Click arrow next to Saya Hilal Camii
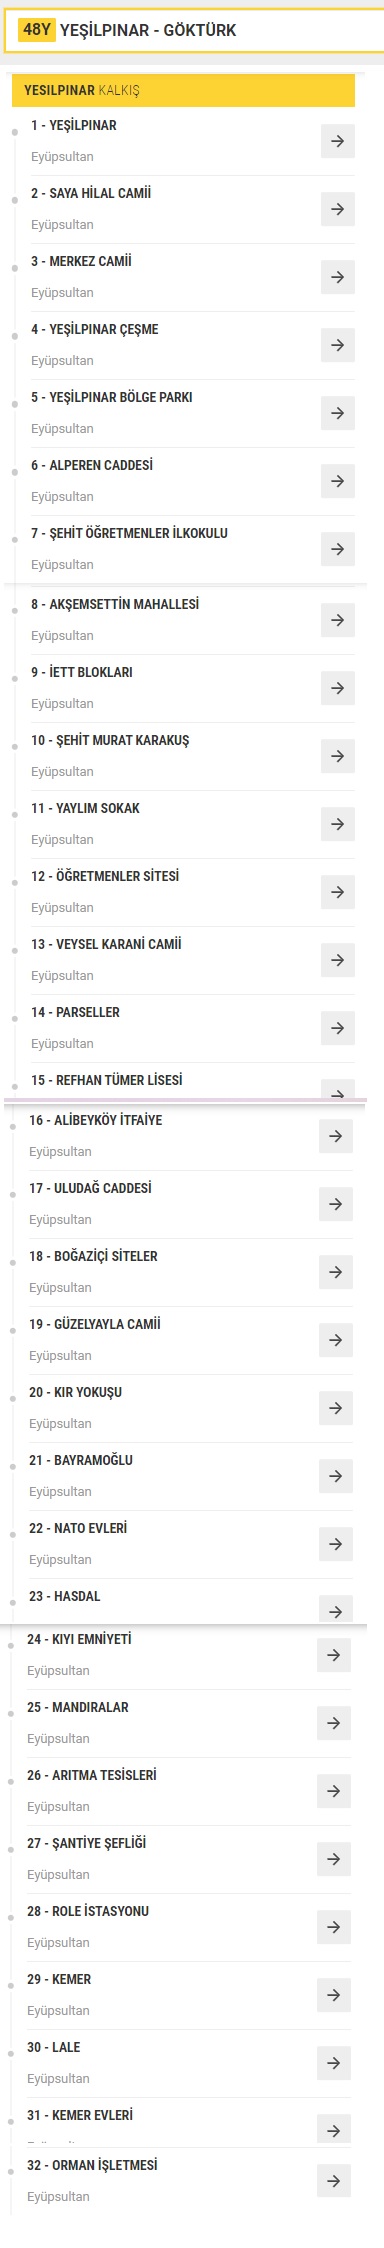This screenshot has height=2248, width=384. pos(338,209)
